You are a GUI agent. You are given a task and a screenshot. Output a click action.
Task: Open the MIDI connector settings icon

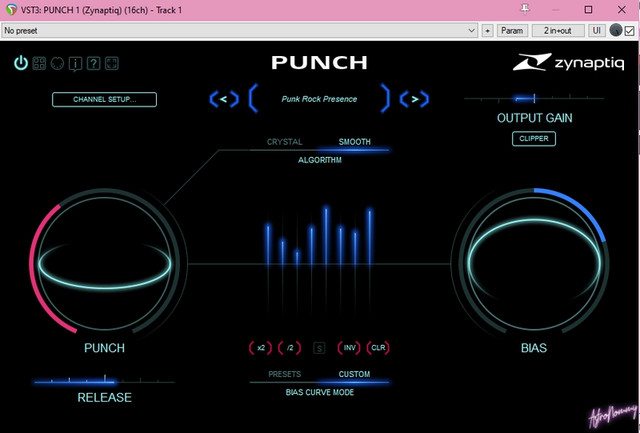click(x=57, y=63)
